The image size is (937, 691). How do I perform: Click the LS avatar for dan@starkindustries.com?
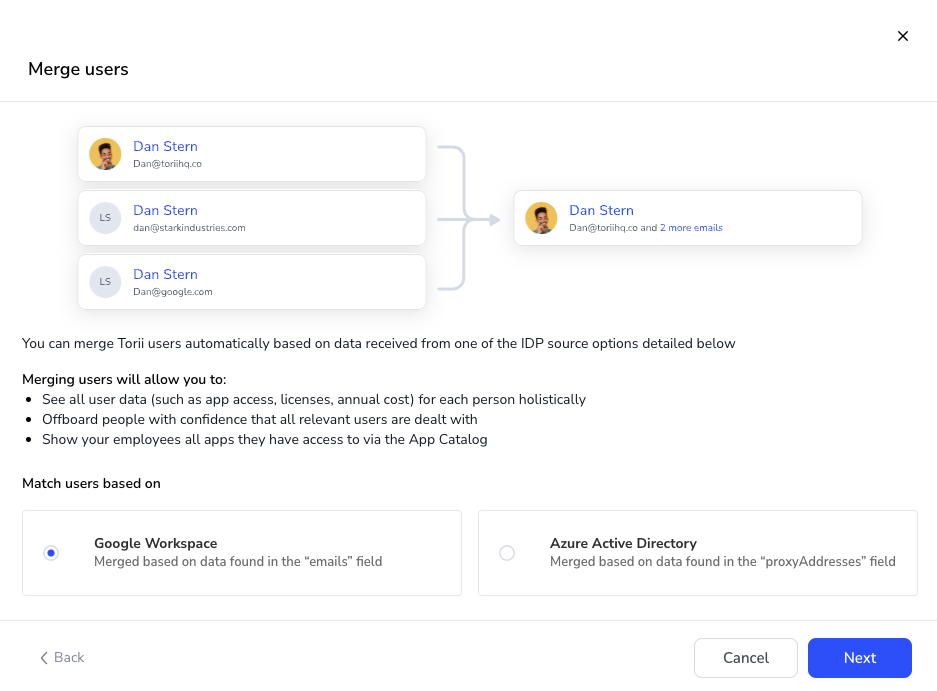[x=105, y=218]
